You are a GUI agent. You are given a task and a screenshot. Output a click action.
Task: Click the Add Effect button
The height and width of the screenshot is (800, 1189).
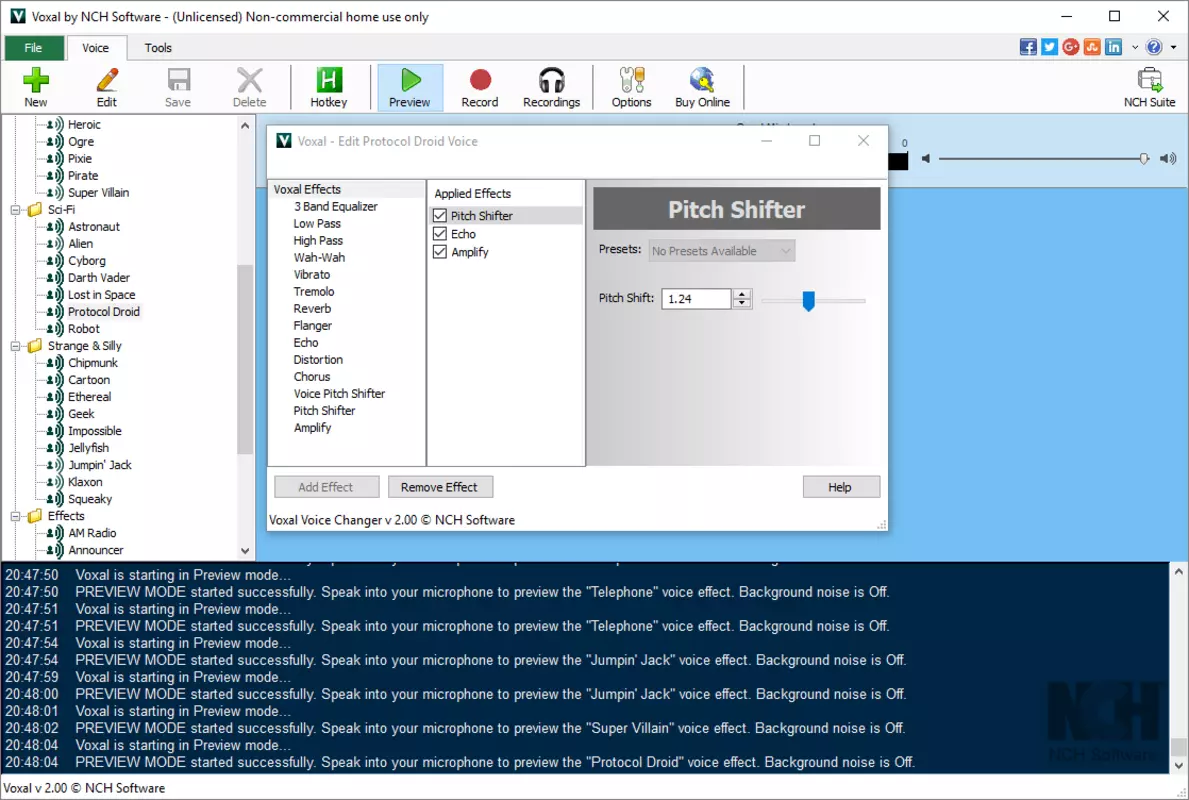[x=326, y=487]
